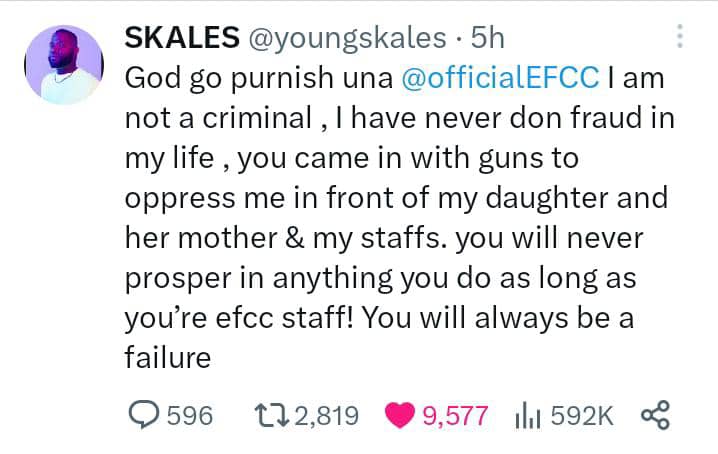
Task: Follow the @officialEFCC mention link
Action: [500, 77]
